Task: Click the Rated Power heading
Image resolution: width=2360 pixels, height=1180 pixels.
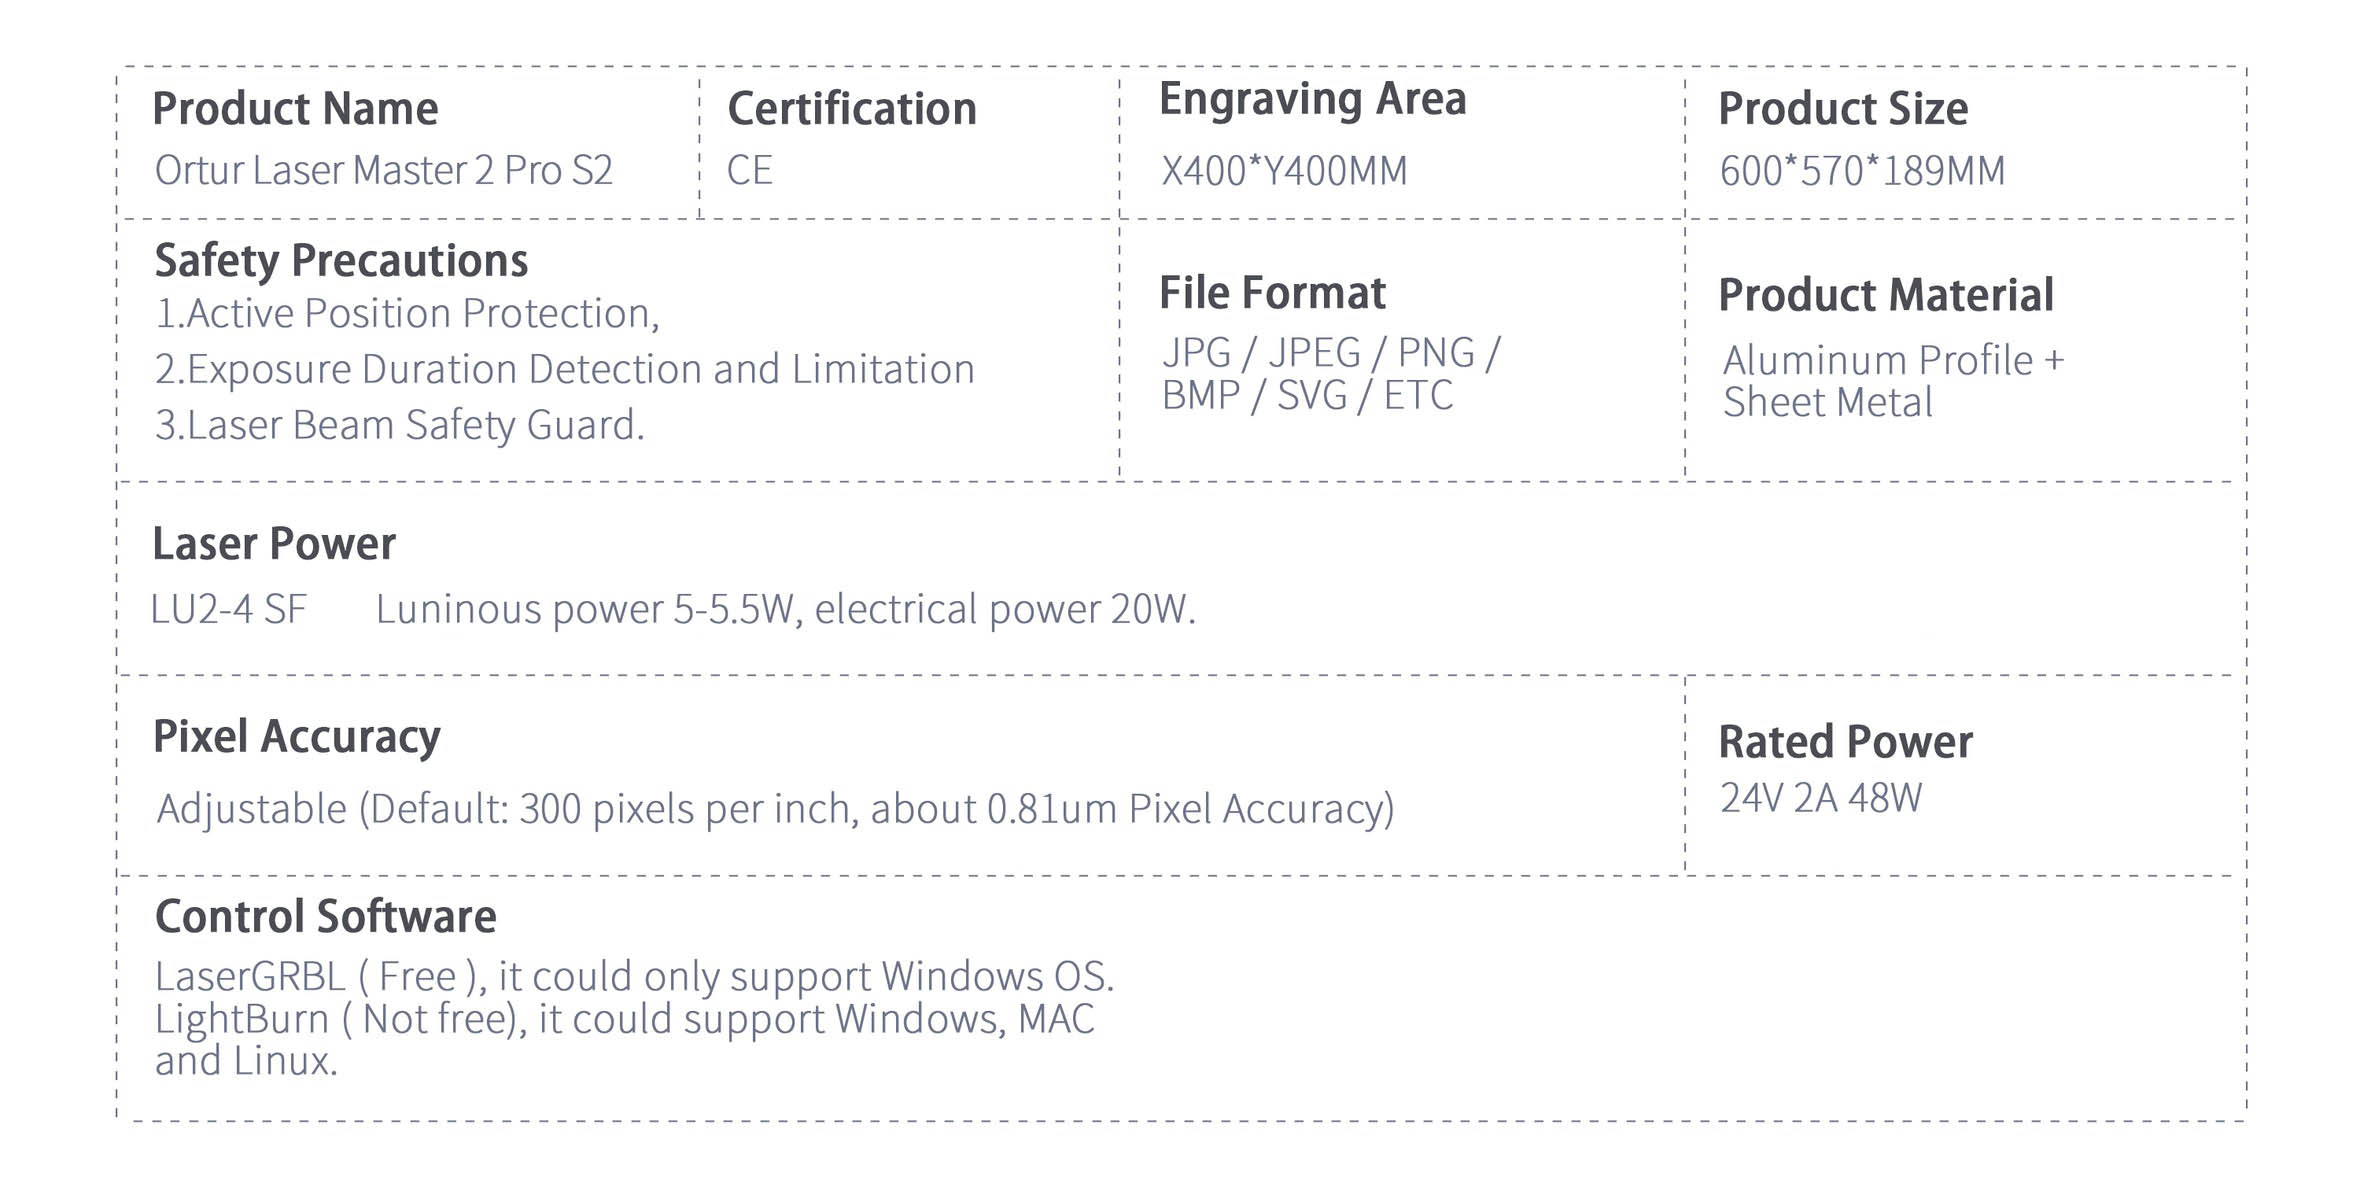Action: point(1845,742)
